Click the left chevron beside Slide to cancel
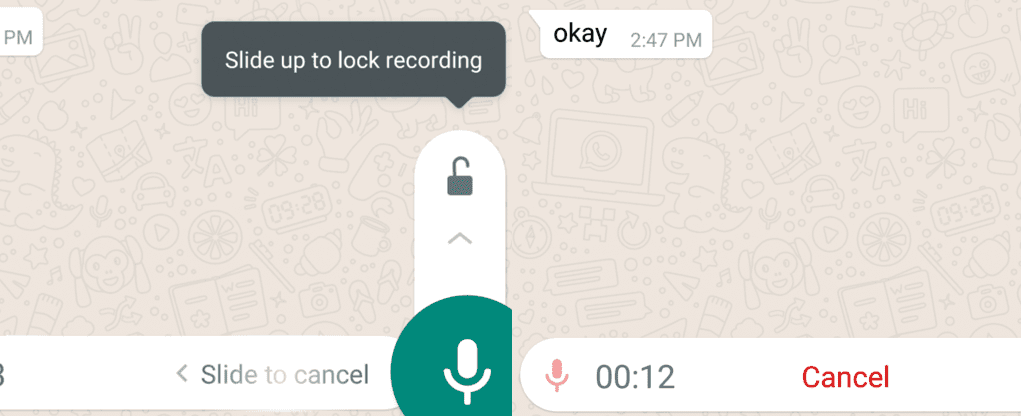 182,374
